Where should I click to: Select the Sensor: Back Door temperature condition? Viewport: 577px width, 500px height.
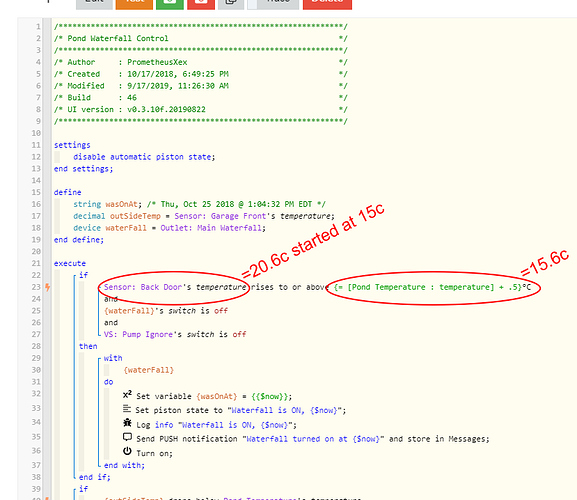[175, 287]
